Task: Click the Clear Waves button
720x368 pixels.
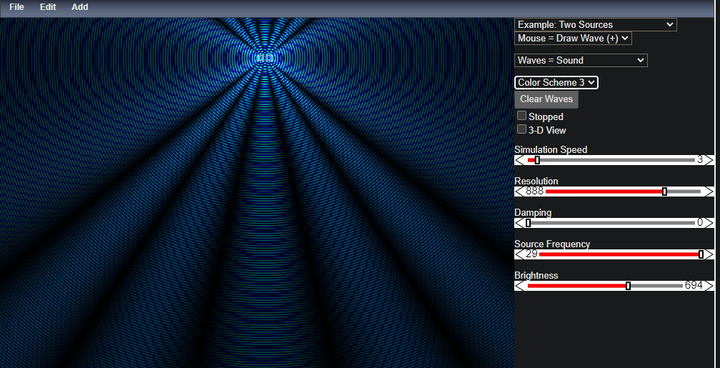Action: 546,99
